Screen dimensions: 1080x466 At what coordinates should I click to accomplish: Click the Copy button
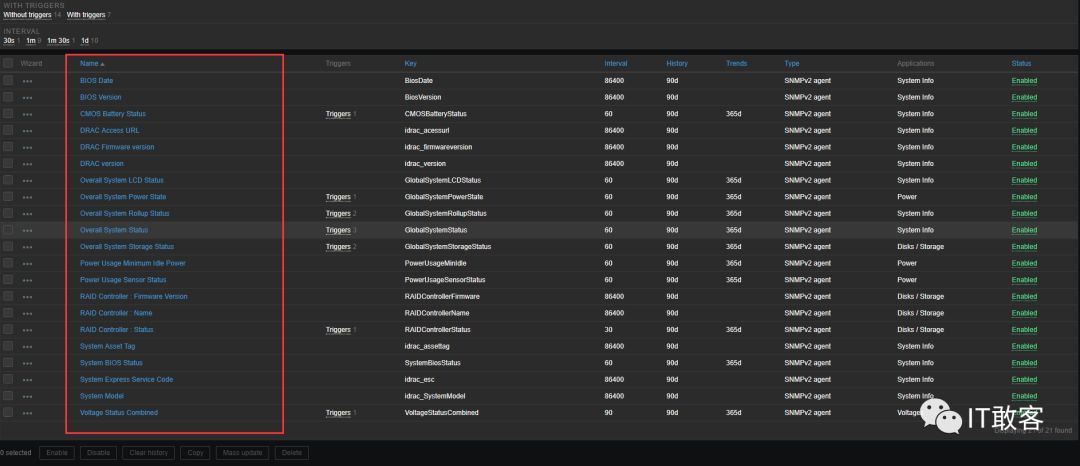195,453
